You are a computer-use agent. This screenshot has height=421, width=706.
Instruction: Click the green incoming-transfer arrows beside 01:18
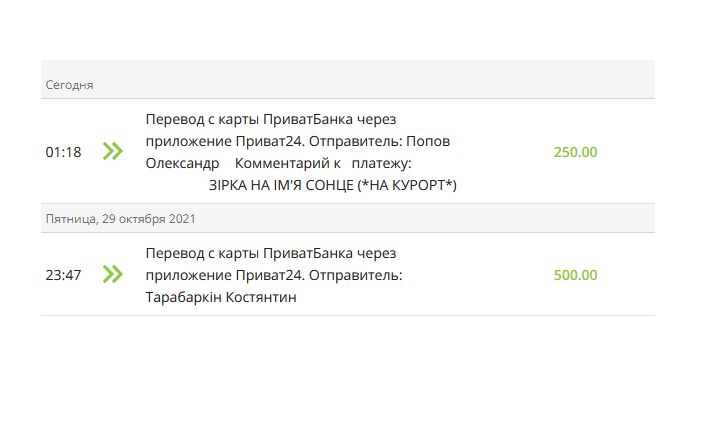click(113, 151)
